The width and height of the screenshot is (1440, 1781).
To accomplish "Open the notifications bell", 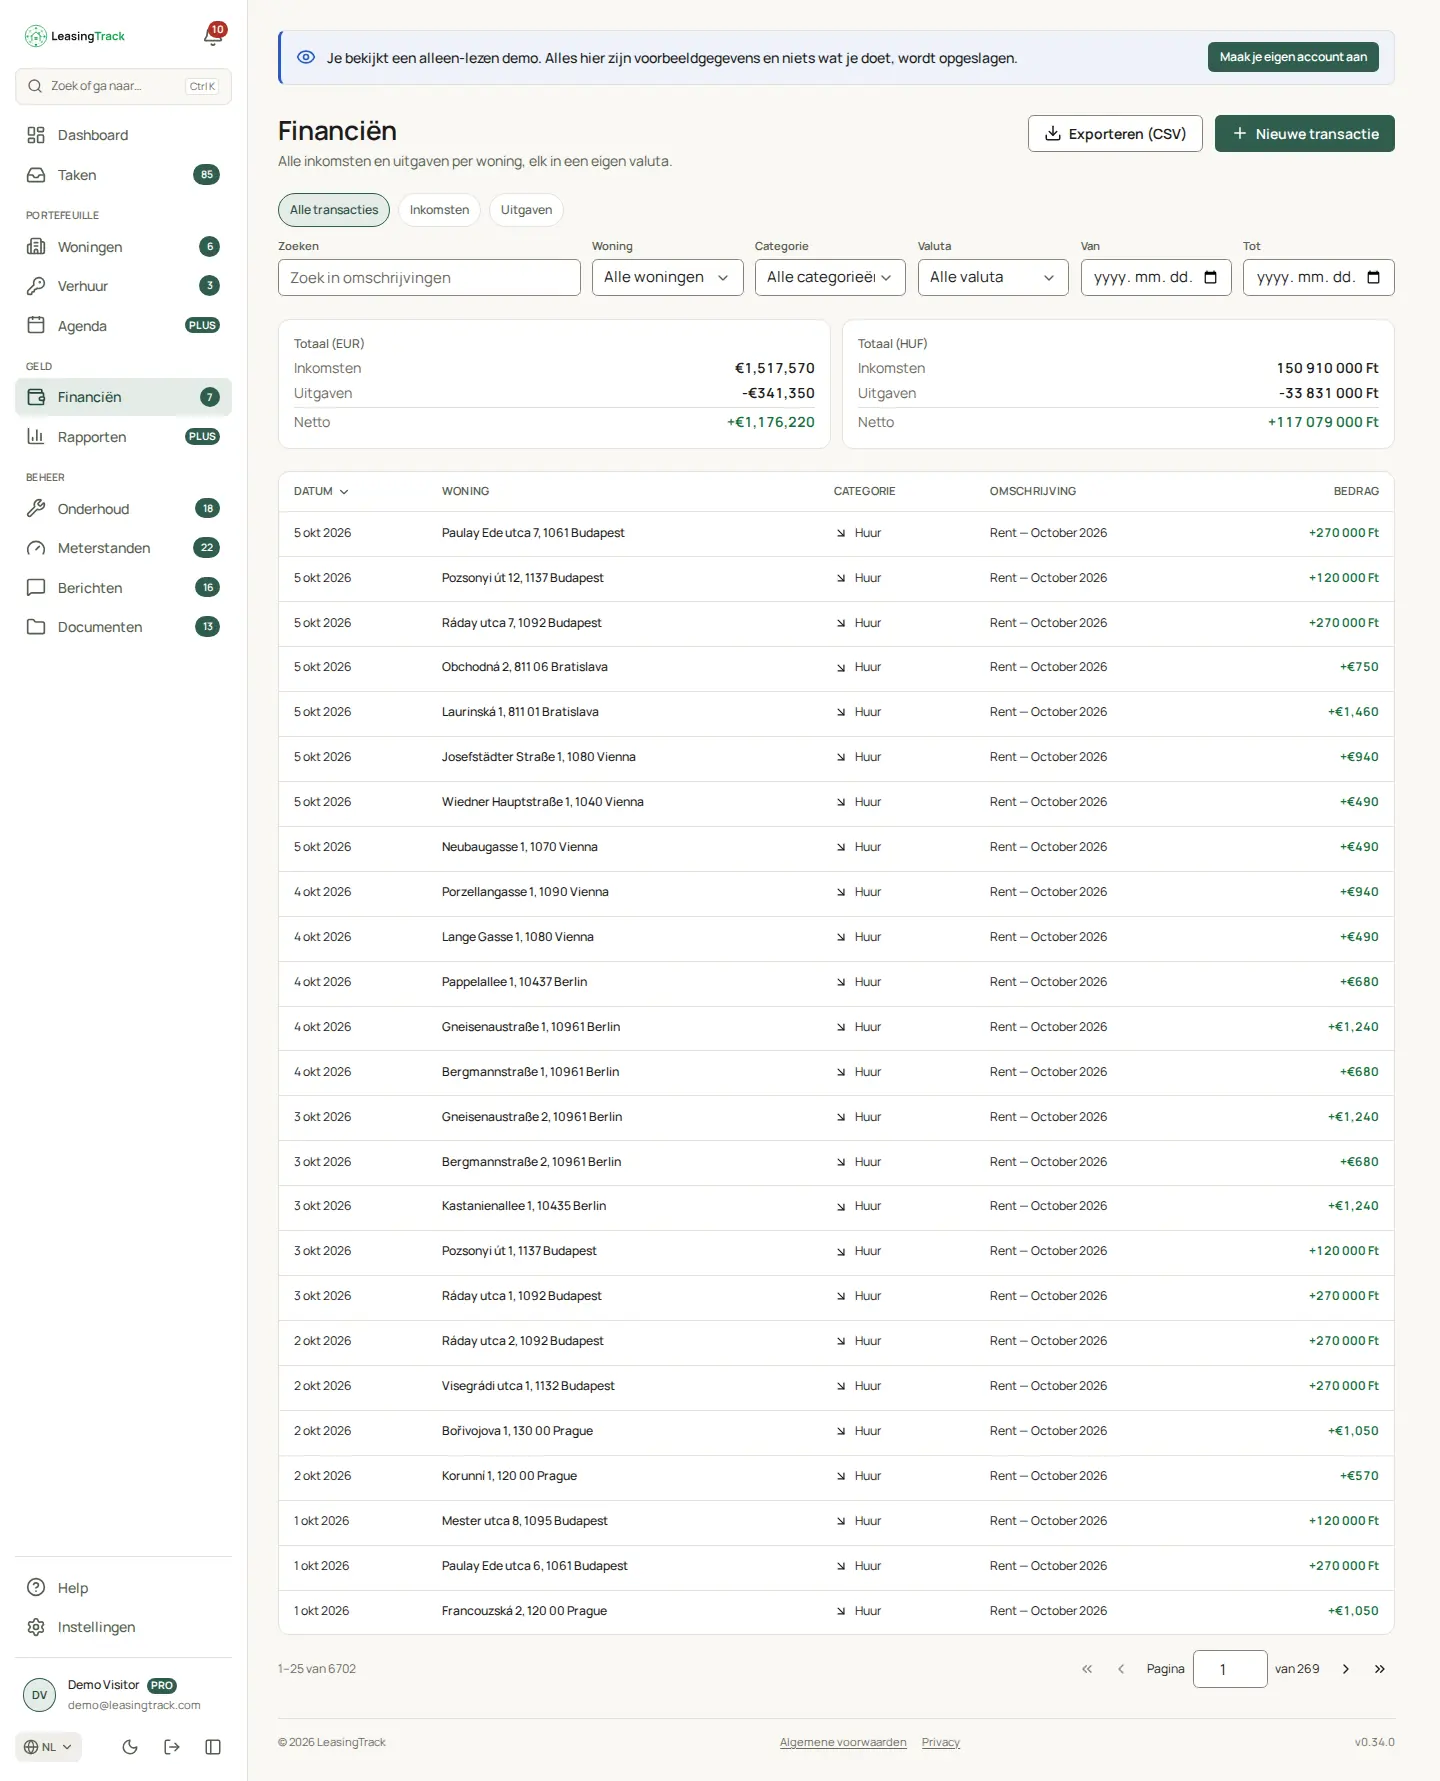I will (x=212, y=36).
